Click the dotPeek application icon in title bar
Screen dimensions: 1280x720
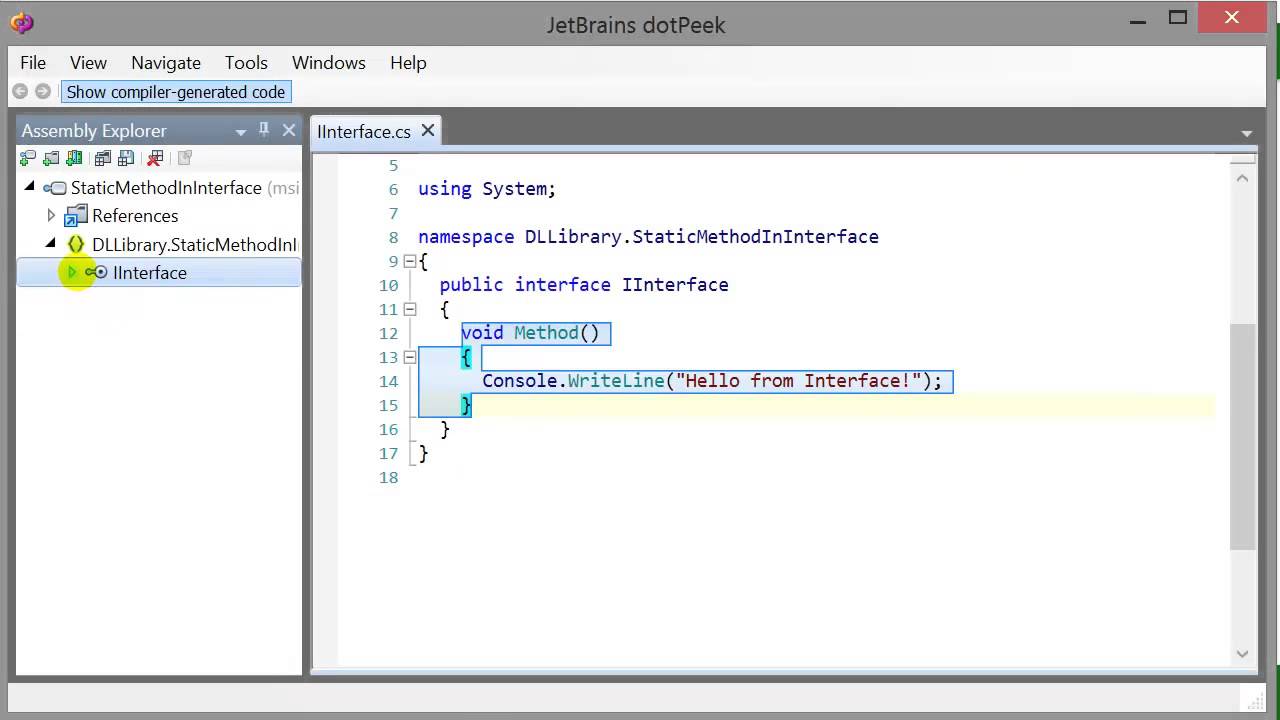[22, 23]
